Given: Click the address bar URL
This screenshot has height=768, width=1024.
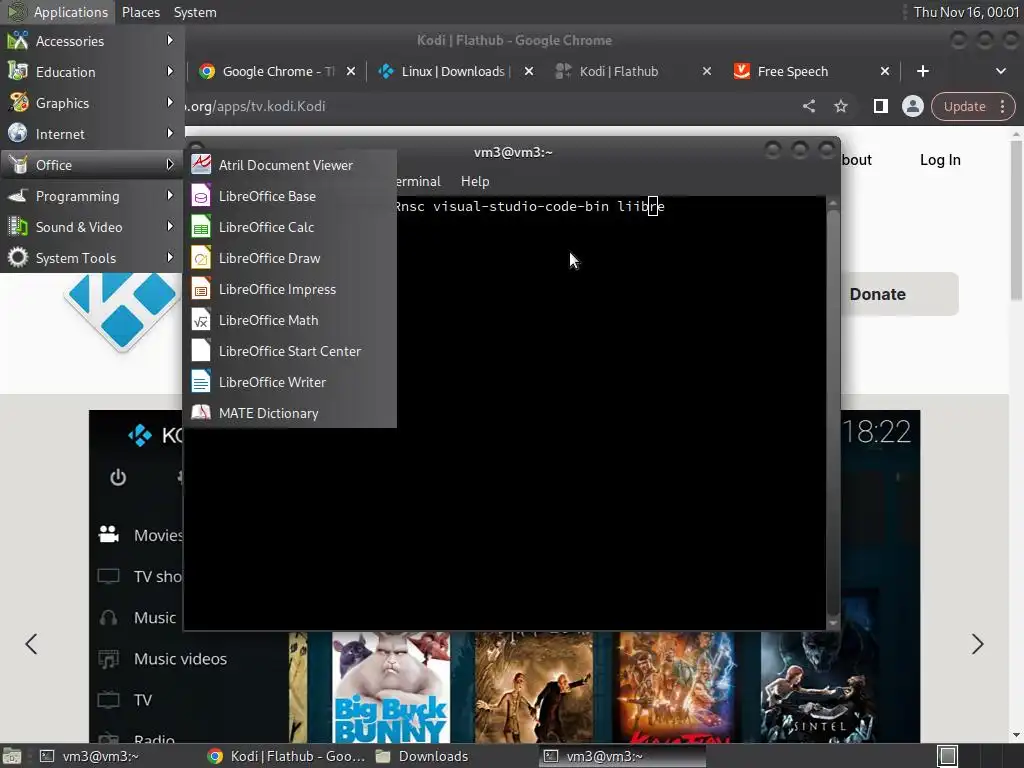Looking at the screenshot, I should click(x=255, y=106).
